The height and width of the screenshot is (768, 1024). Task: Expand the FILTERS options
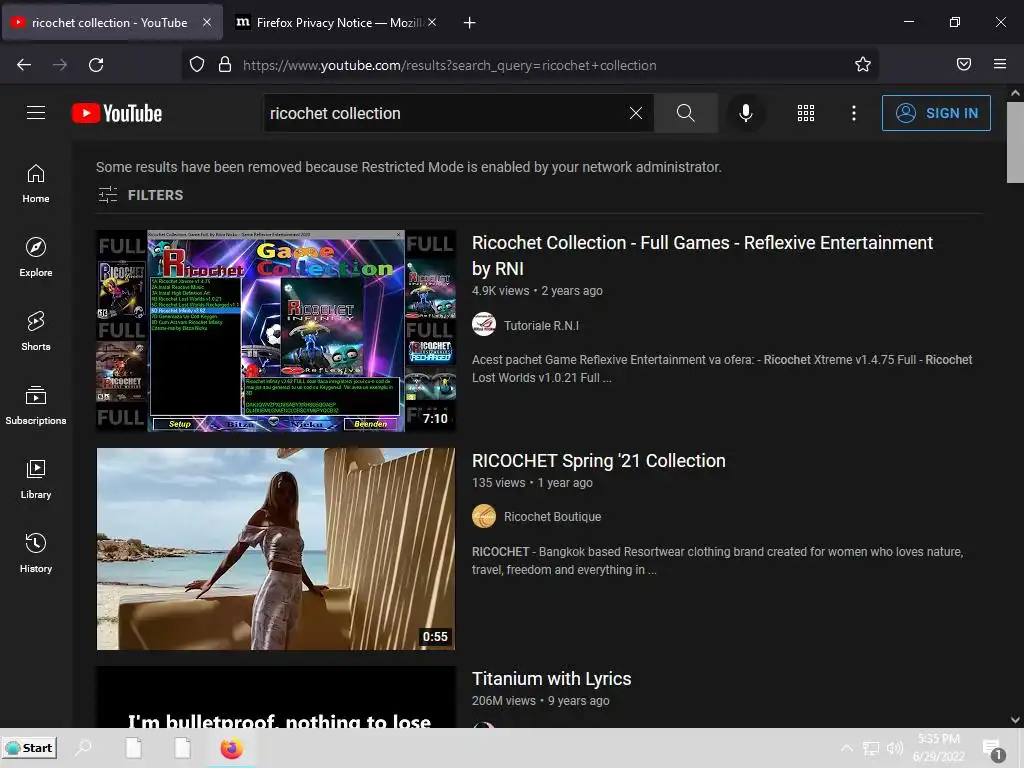coord(140,195)
